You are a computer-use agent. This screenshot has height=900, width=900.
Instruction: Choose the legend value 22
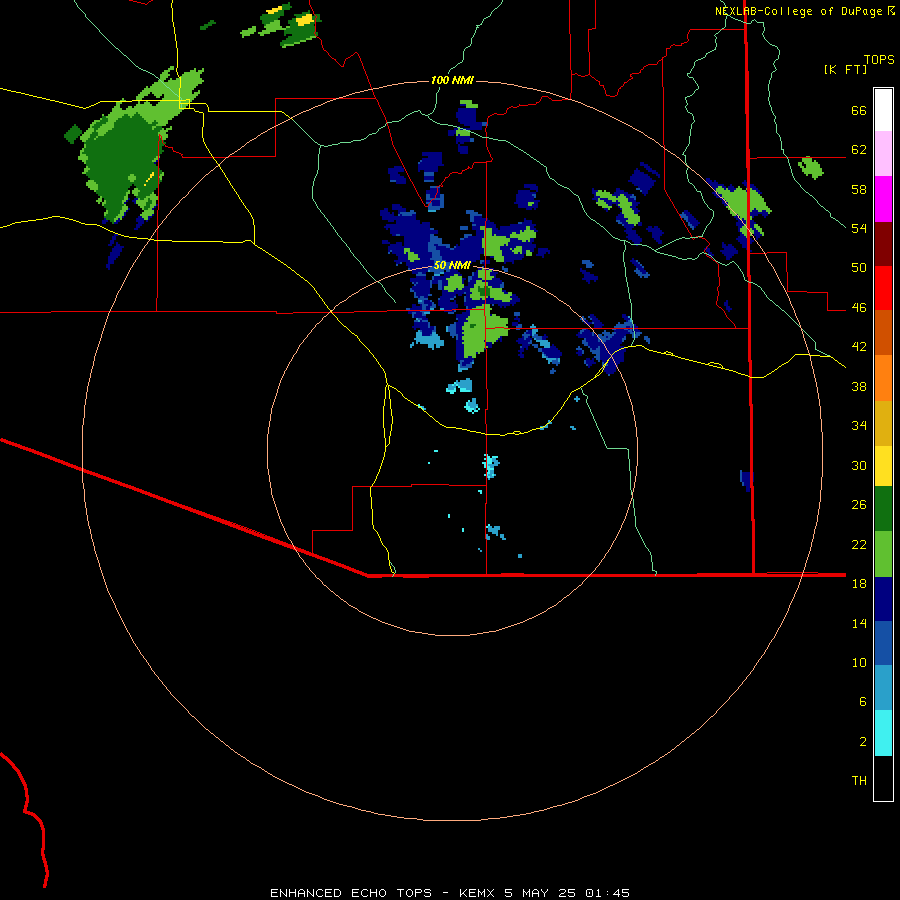coord(859,544)
